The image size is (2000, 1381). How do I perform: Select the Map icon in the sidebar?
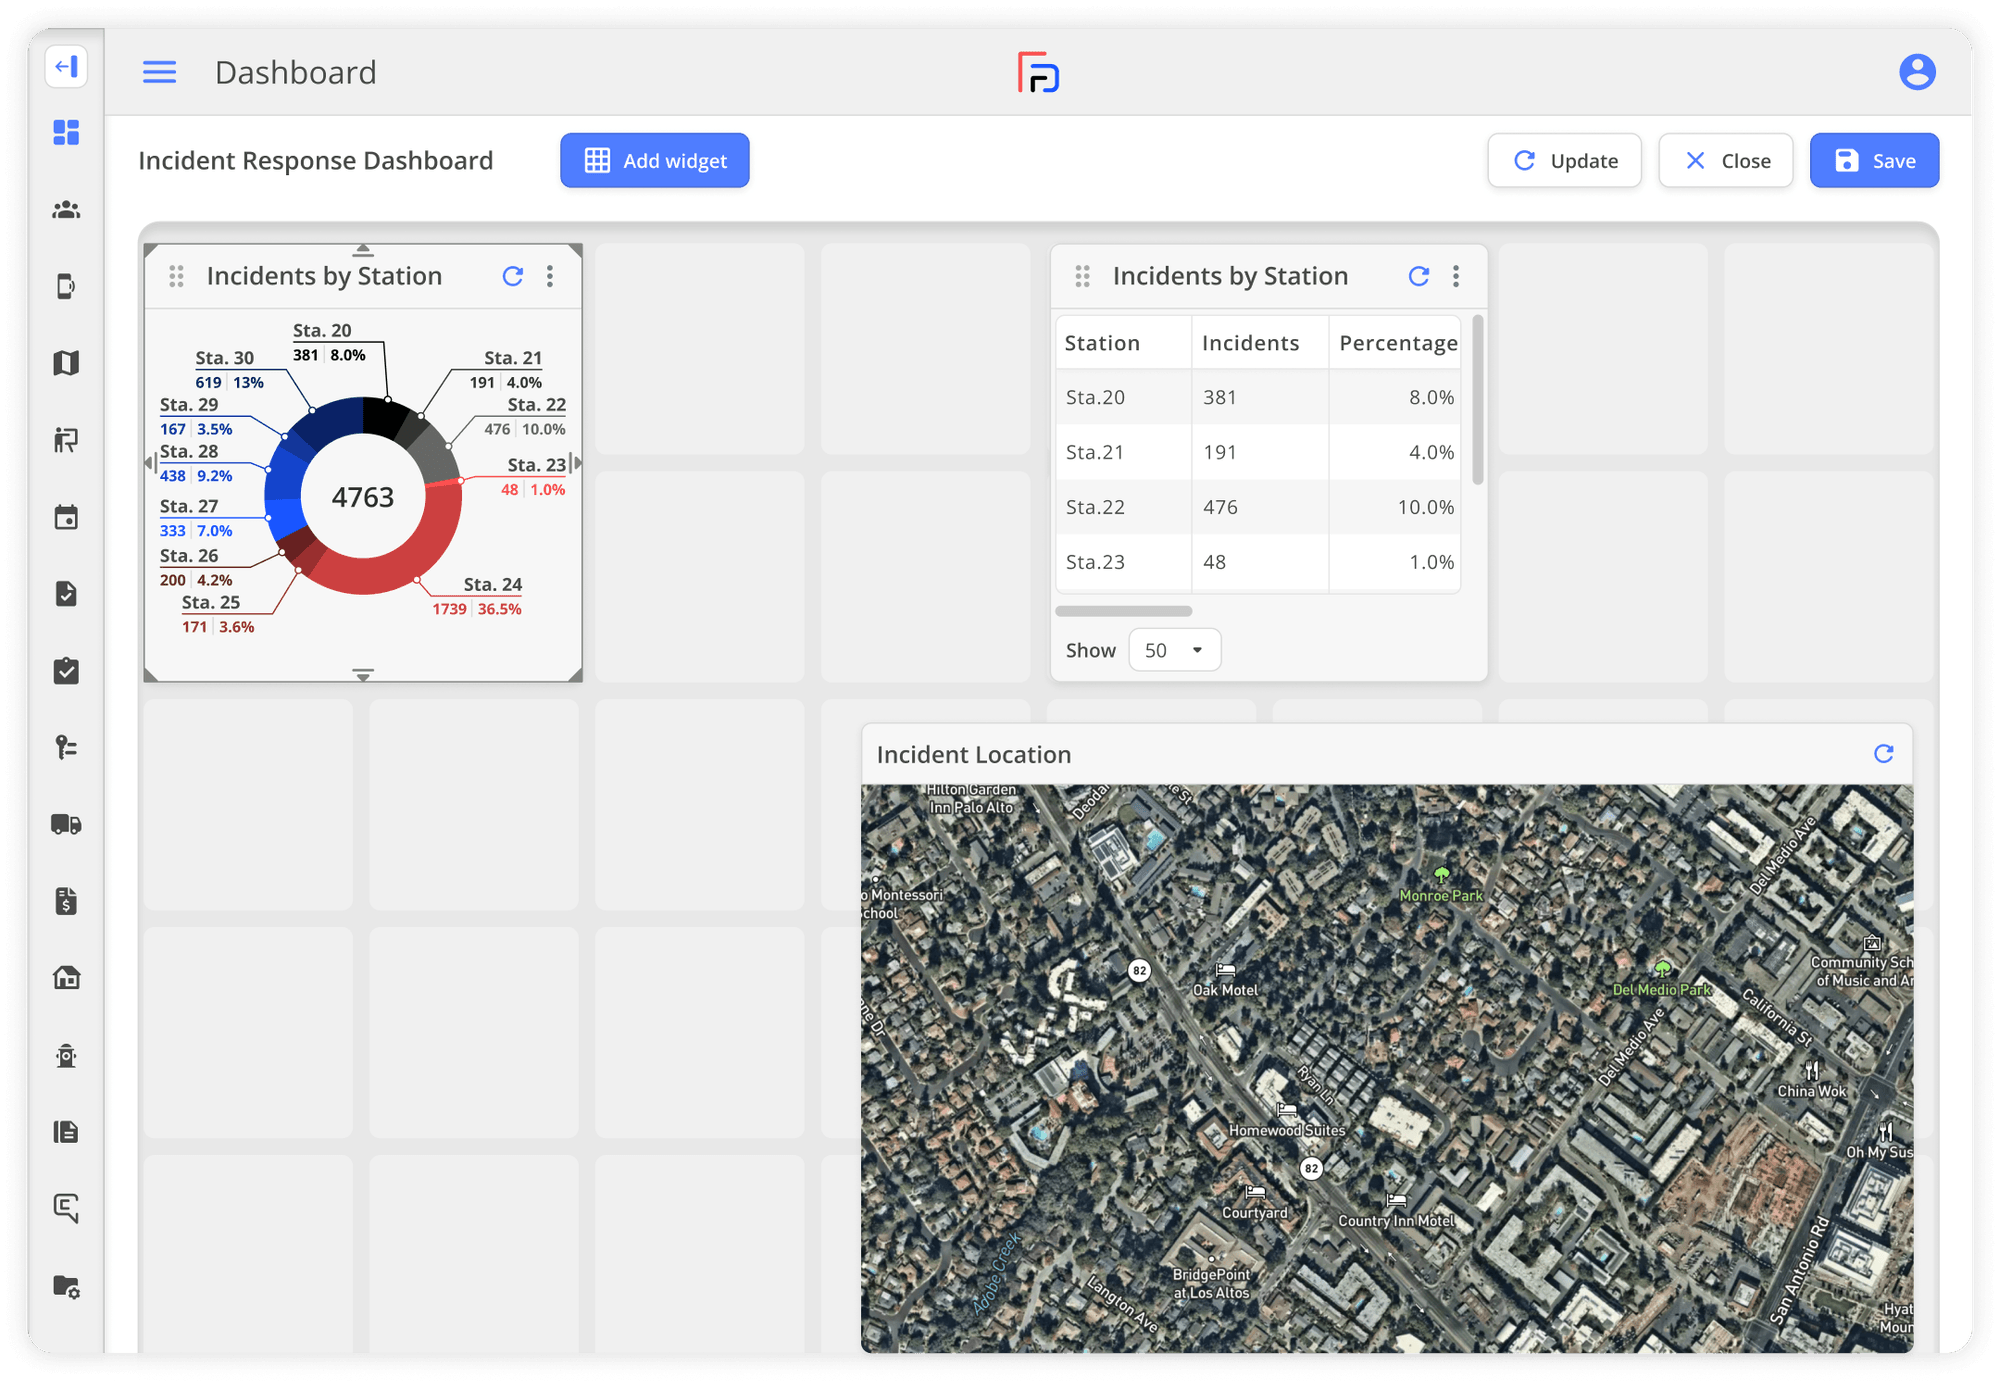[x=66, y=363]
